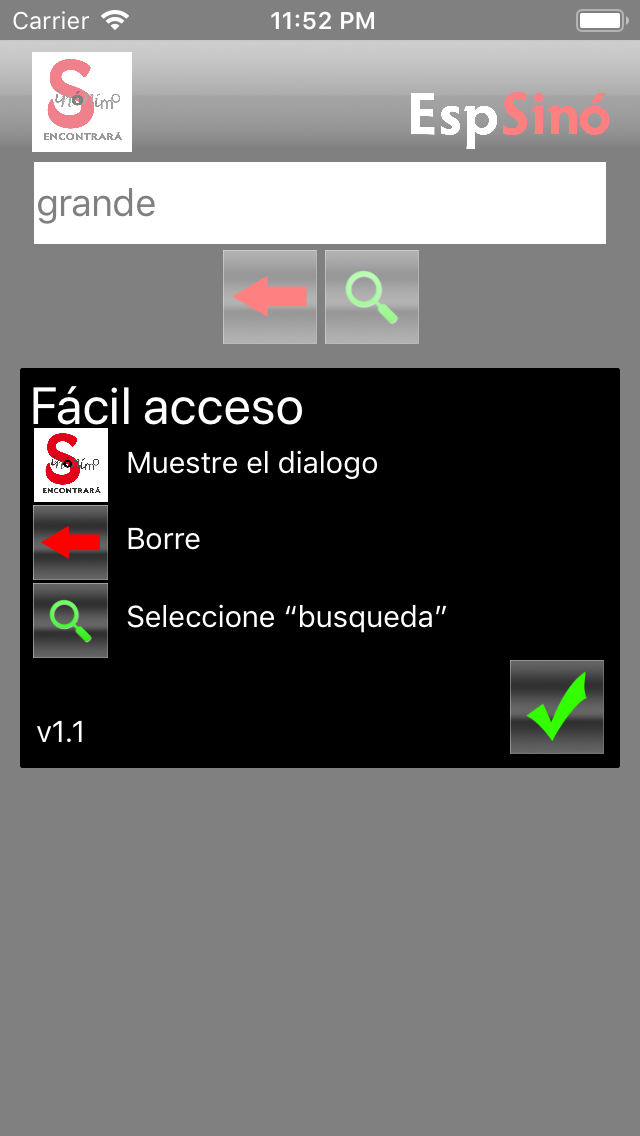The height and width of the screenshot is (1136, 640).
Task: Tap the green magnifying glass search button
Action: click(x=372, y=297)
